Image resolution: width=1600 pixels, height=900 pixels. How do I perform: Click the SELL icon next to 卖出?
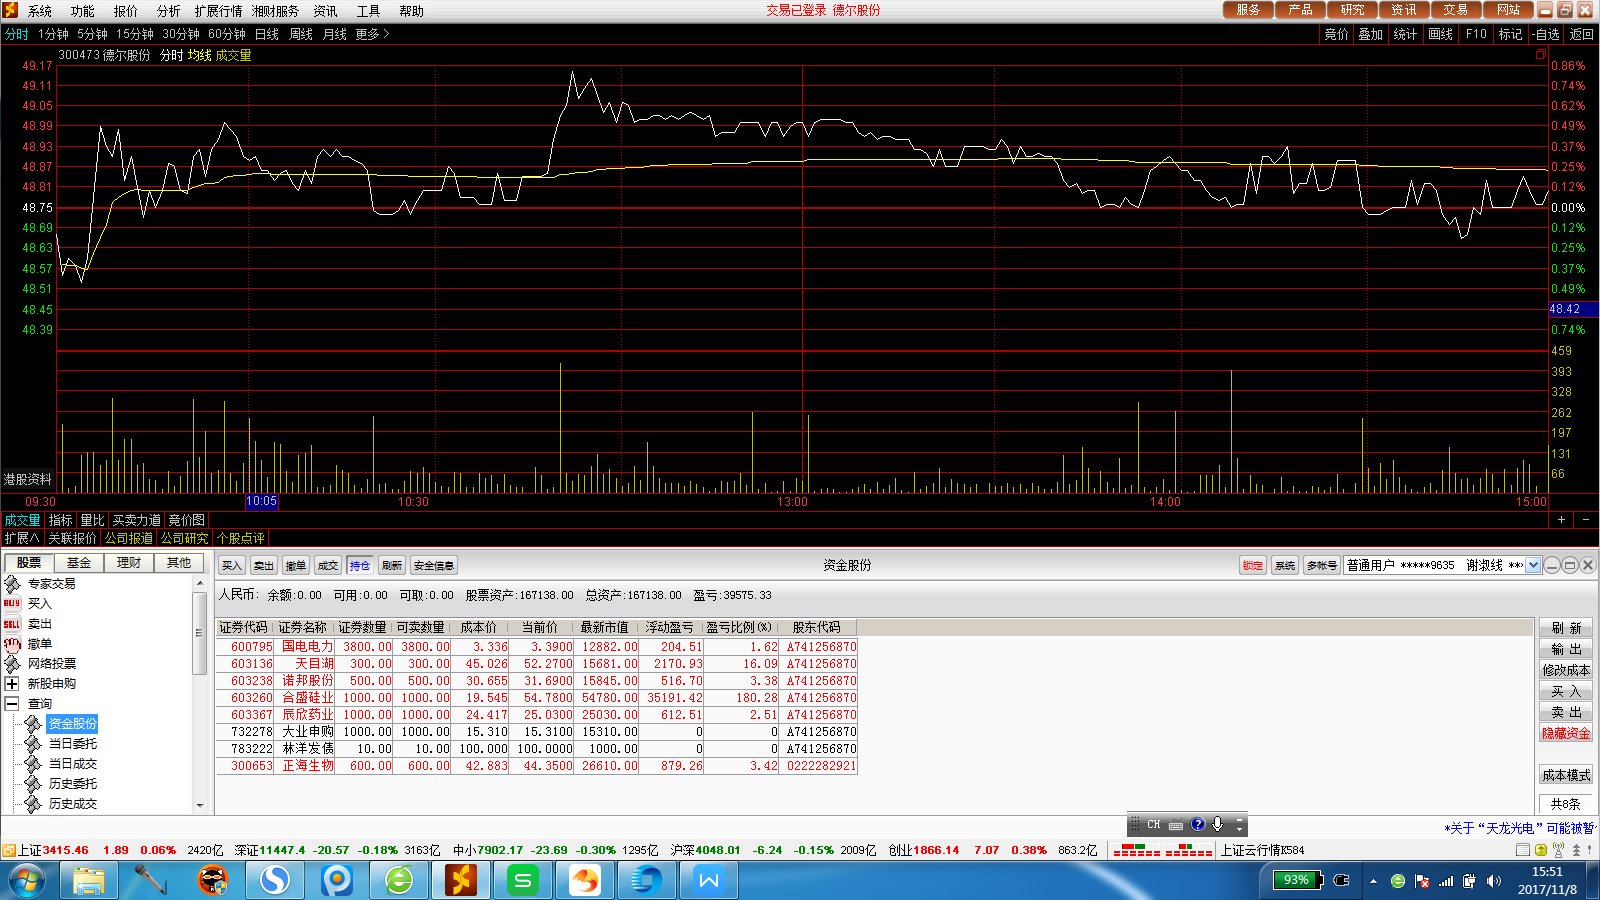pos(12,624)
